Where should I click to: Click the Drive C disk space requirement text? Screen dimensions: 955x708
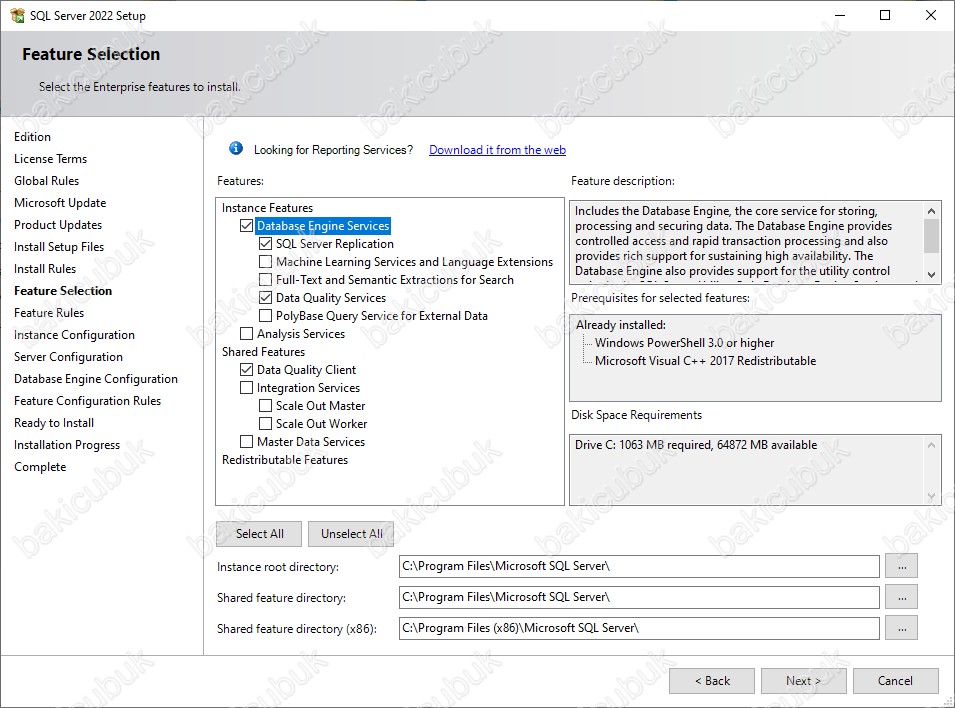(696, 445)
